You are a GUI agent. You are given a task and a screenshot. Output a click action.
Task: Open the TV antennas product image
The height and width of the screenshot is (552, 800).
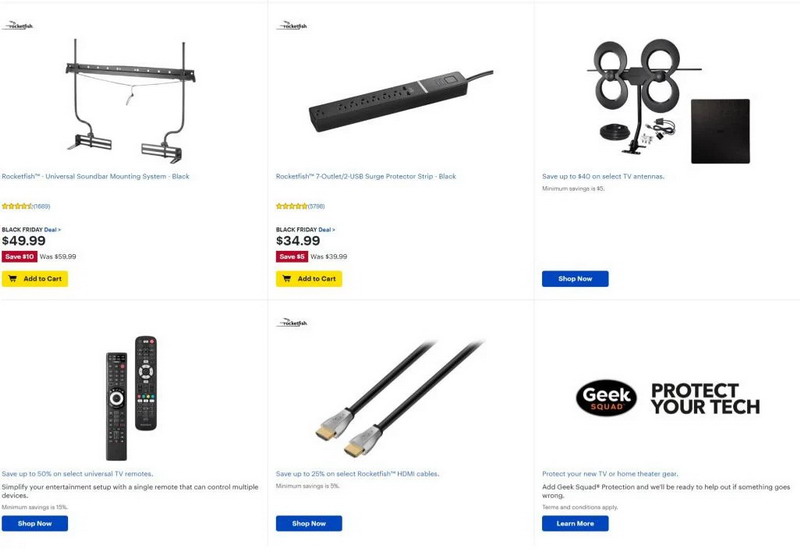click(668, 101)
